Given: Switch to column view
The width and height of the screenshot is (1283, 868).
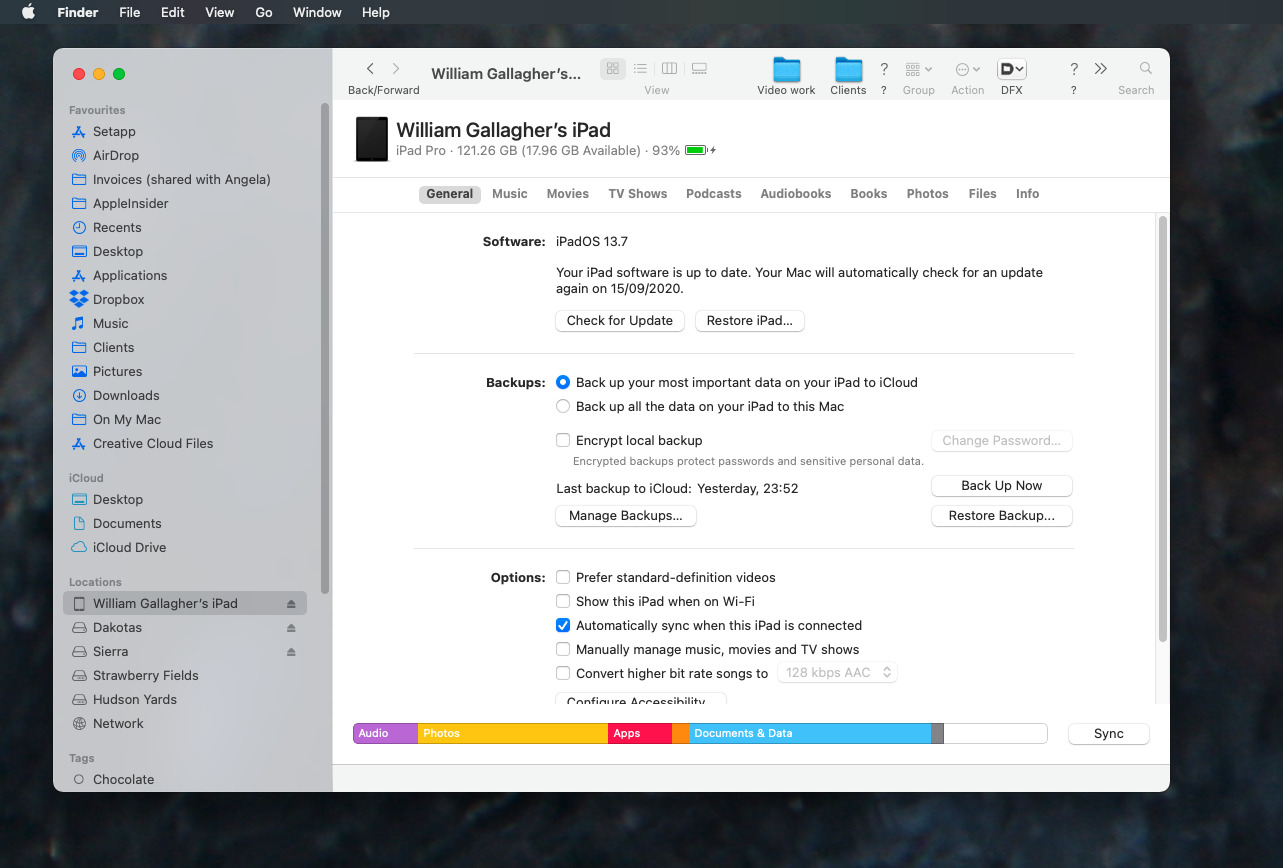Looking at the screenshot, I should [670, 69].
